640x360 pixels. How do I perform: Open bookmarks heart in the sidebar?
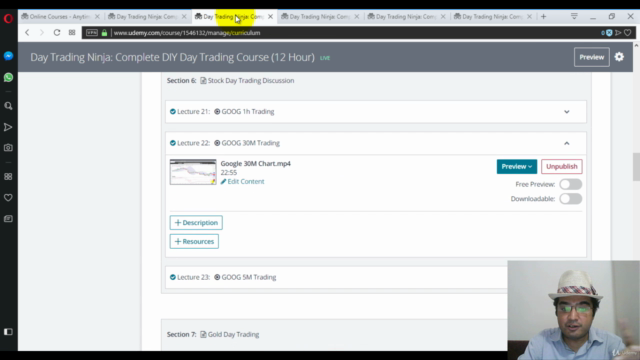(8, 198)
